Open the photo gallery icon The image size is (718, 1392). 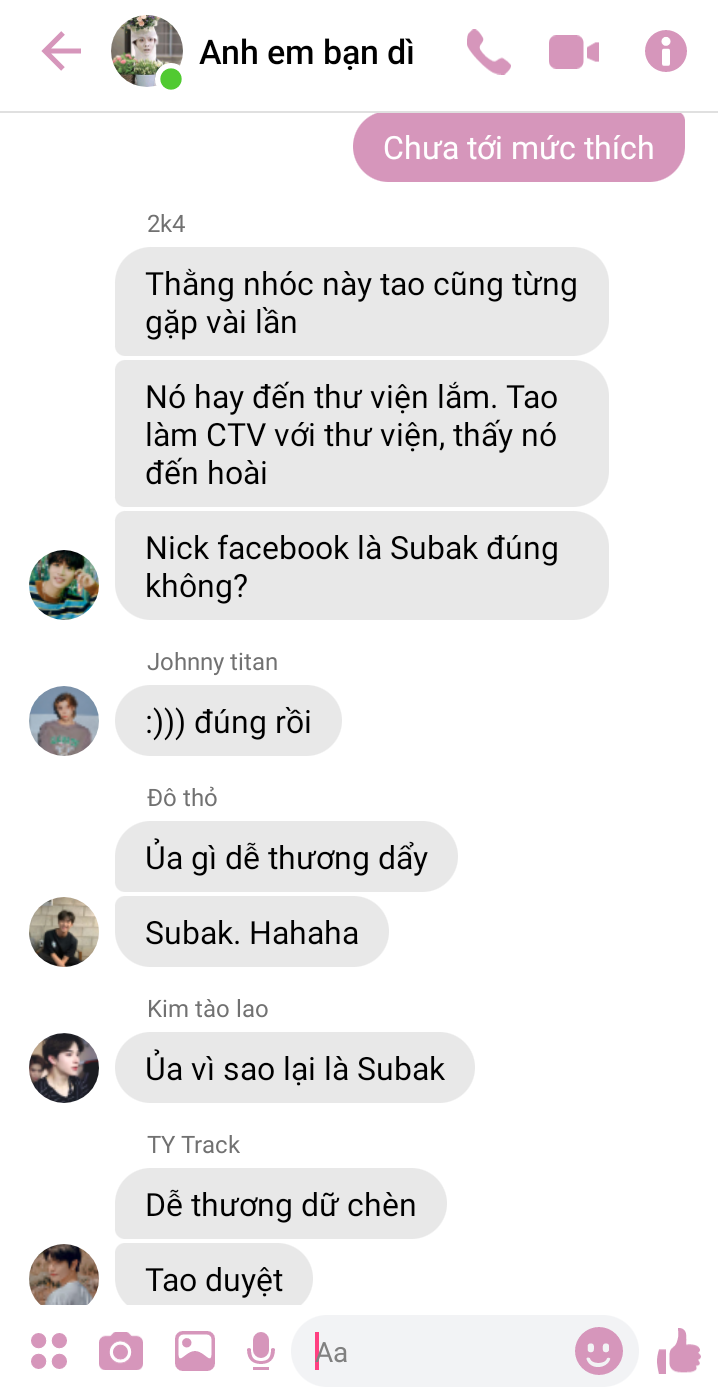point(195,1352)
